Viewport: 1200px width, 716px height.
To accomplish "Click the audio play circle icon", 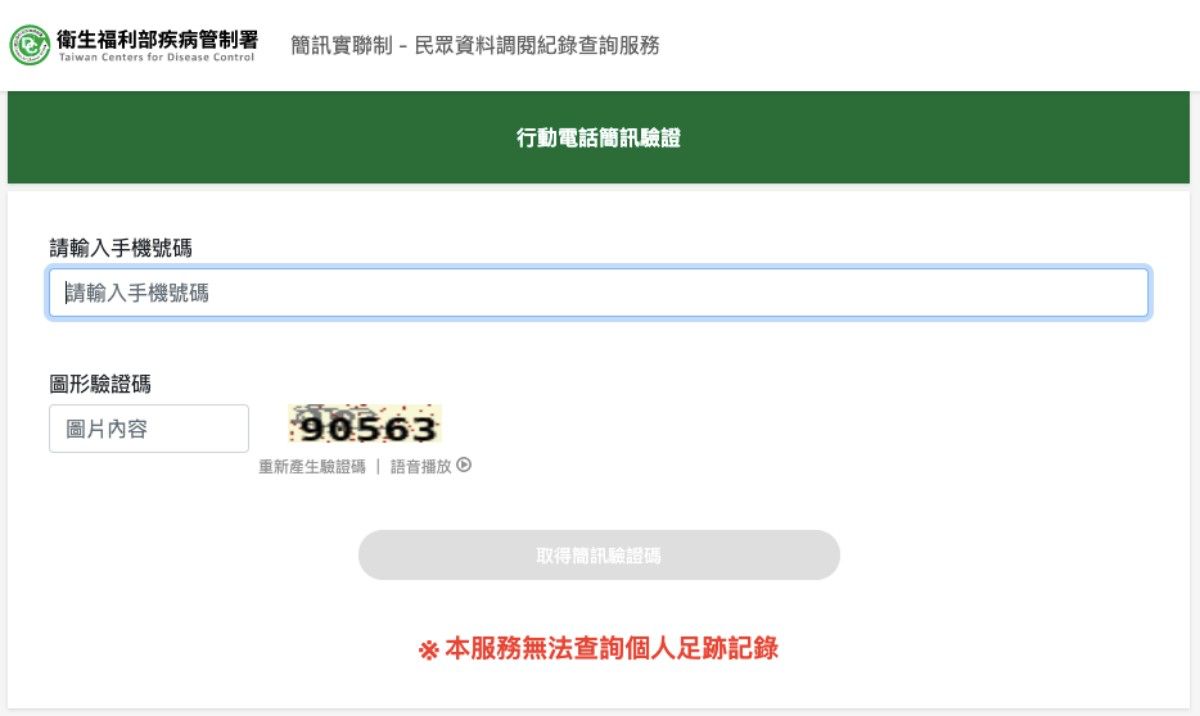I will pyautogui.click(x=464, y=465).
